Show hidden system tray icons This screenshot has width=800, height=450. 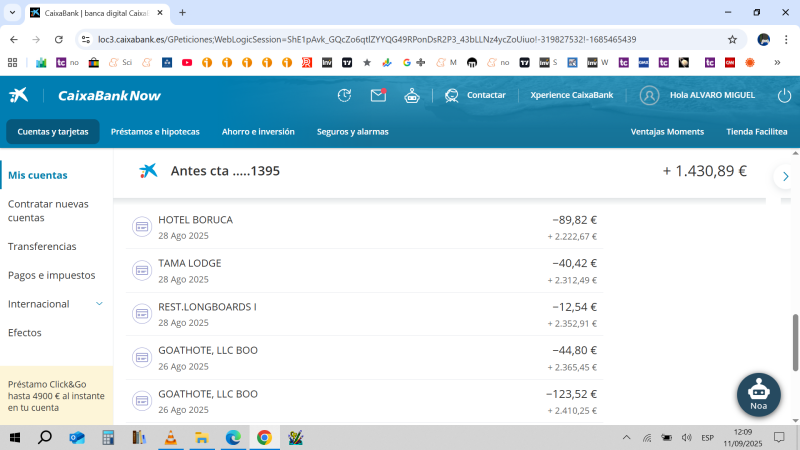(627, 438)
